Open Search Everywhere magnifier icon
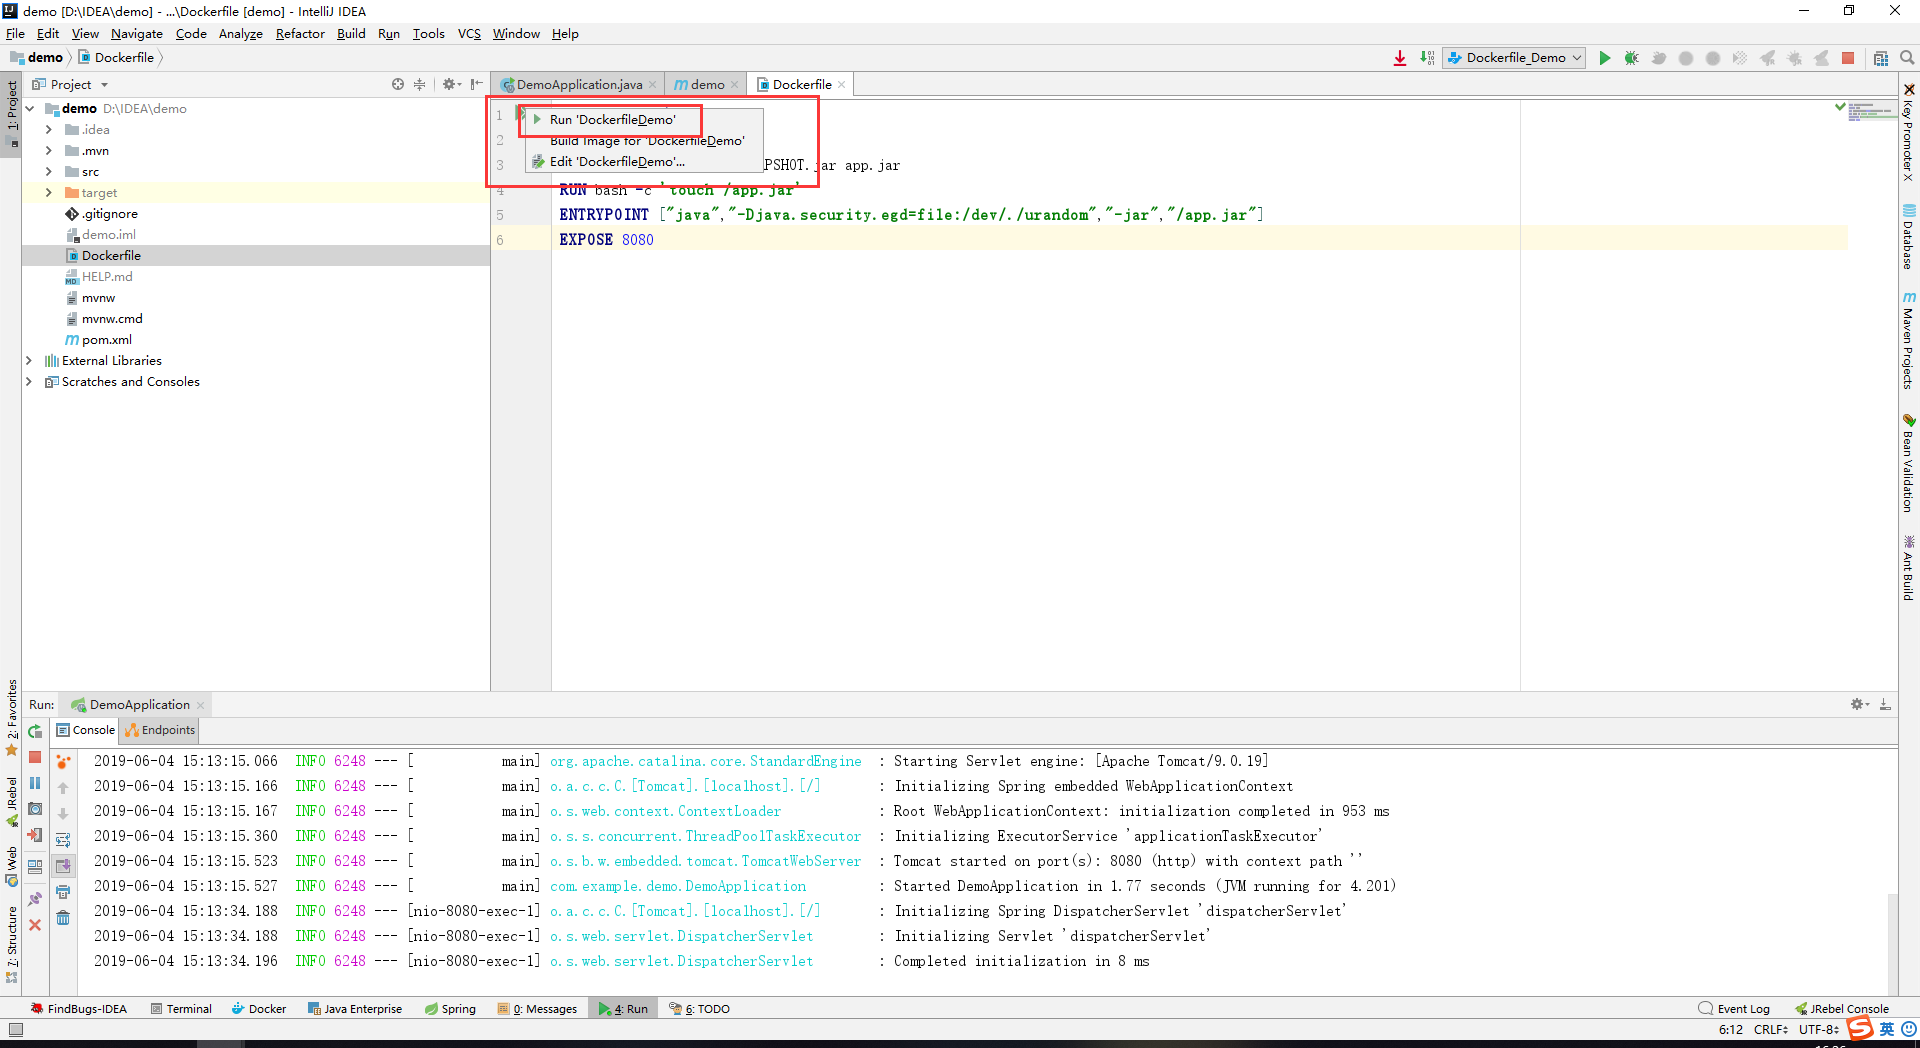Viewport: 1920px width, 1048px height. [1907, 58]
